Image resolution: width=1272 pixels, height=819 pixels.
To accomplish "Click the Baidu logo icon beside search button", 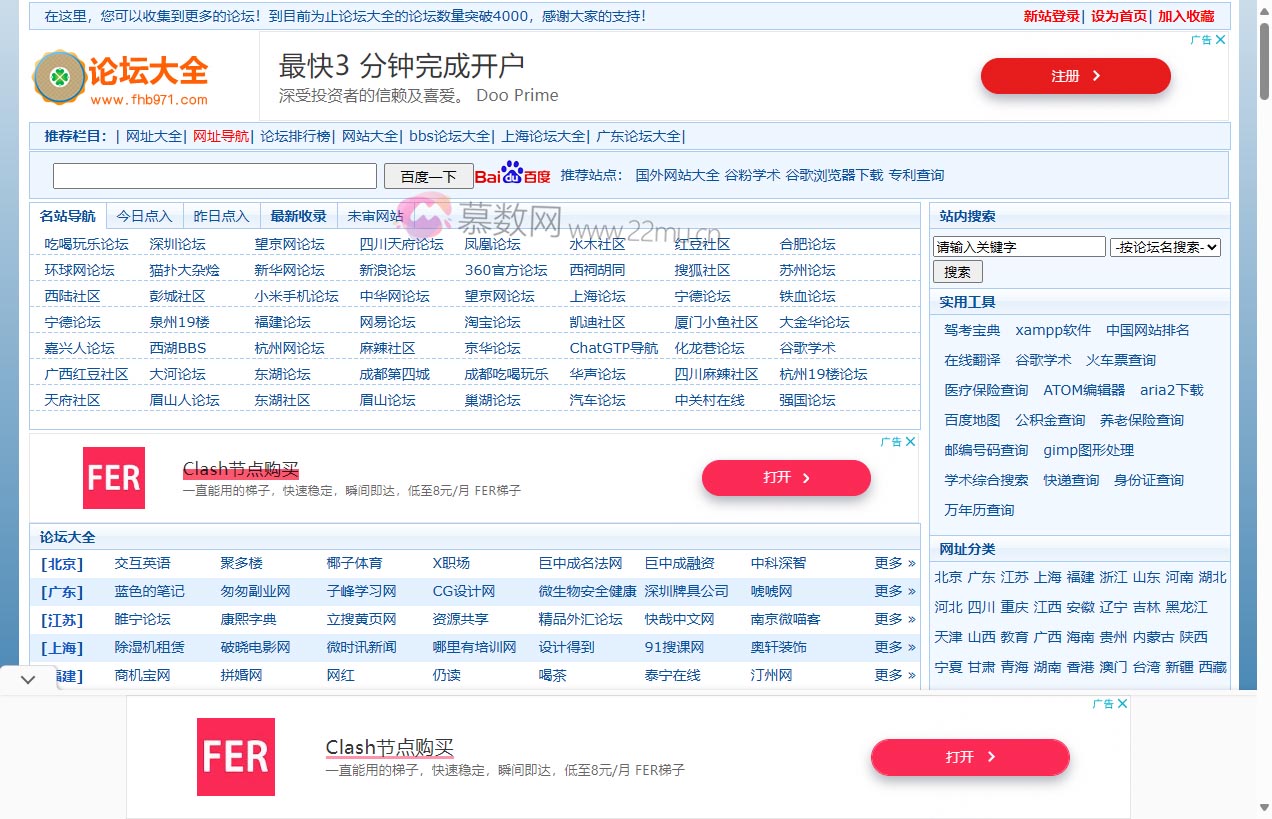I will pos(511,174).
